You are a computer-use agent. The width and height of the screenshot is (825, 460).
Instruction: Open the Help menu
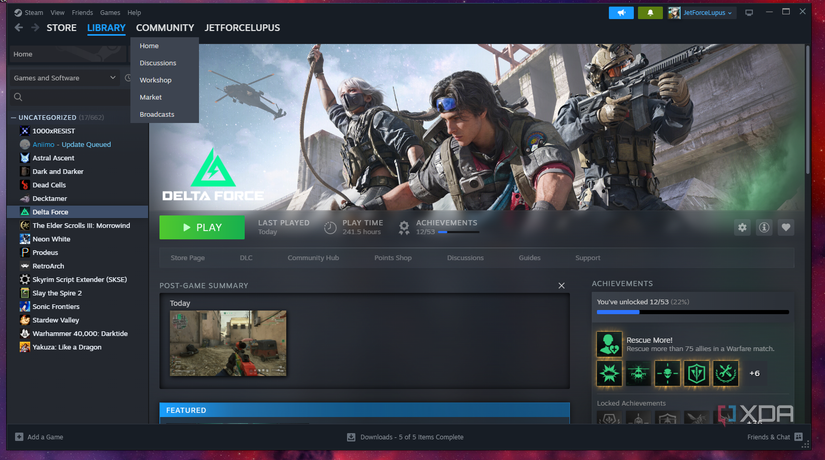click(134, 12)
